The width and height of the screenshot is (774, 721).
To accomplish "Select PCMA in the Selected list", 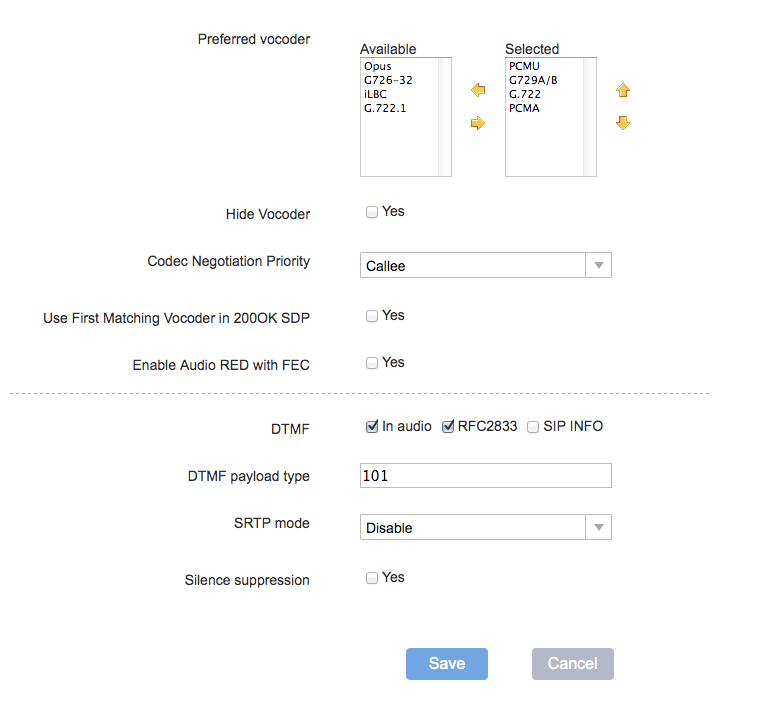I will pos(524,108).
